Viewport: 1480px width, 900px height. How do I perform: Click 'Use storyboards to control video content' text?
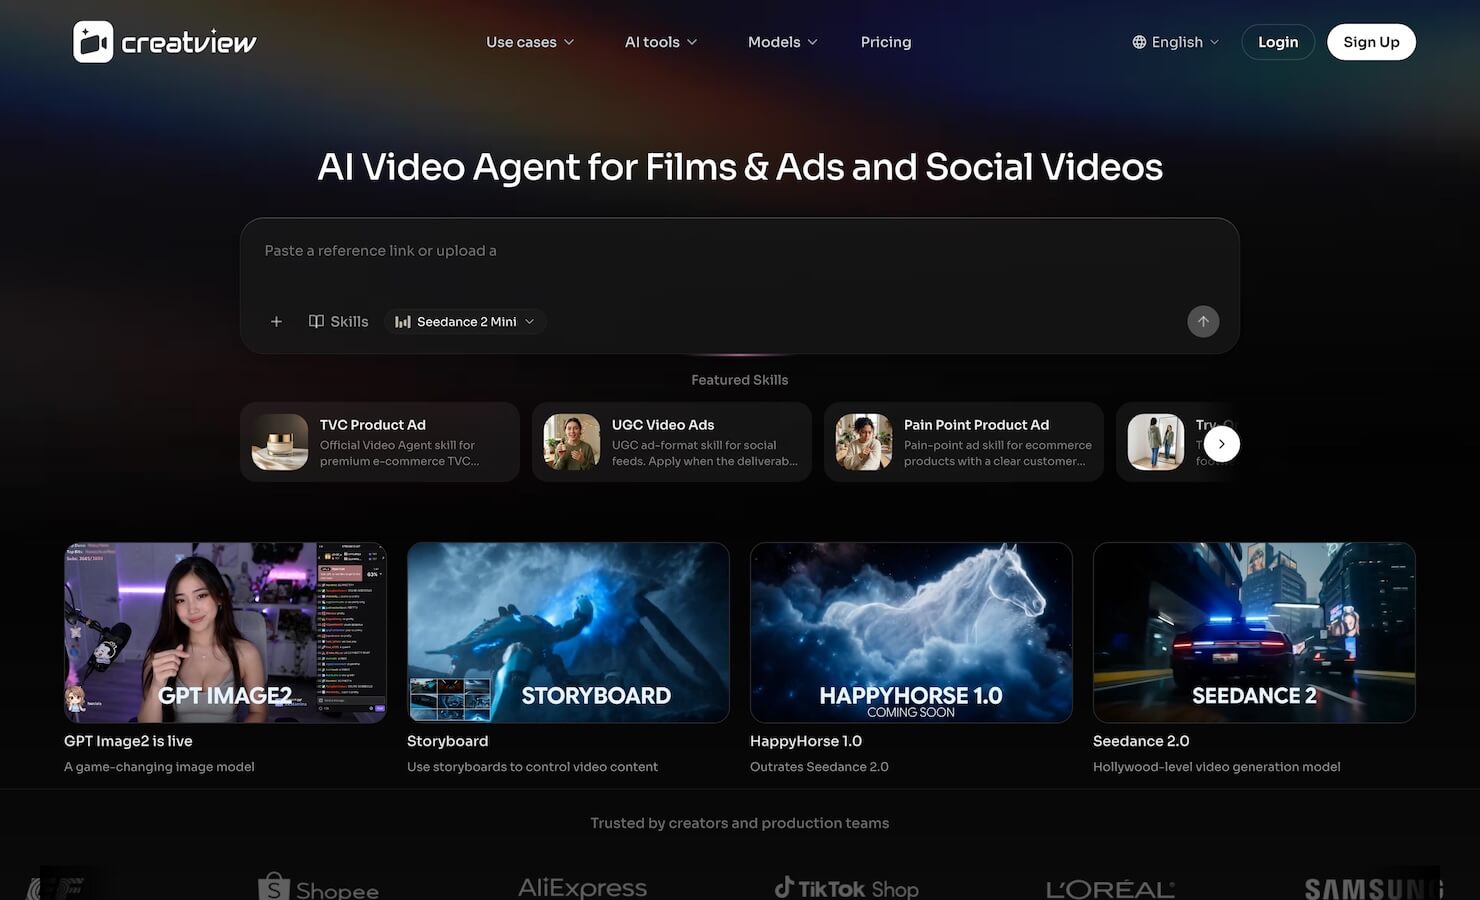click(x=532, y=767)
